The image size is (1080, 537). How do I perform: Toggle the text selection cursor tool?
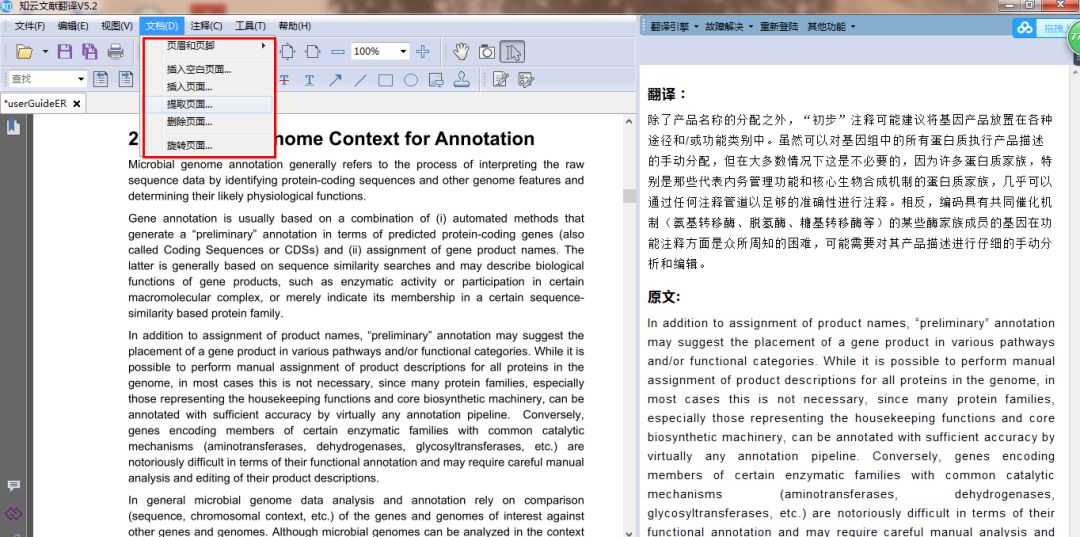coord(512,52)
